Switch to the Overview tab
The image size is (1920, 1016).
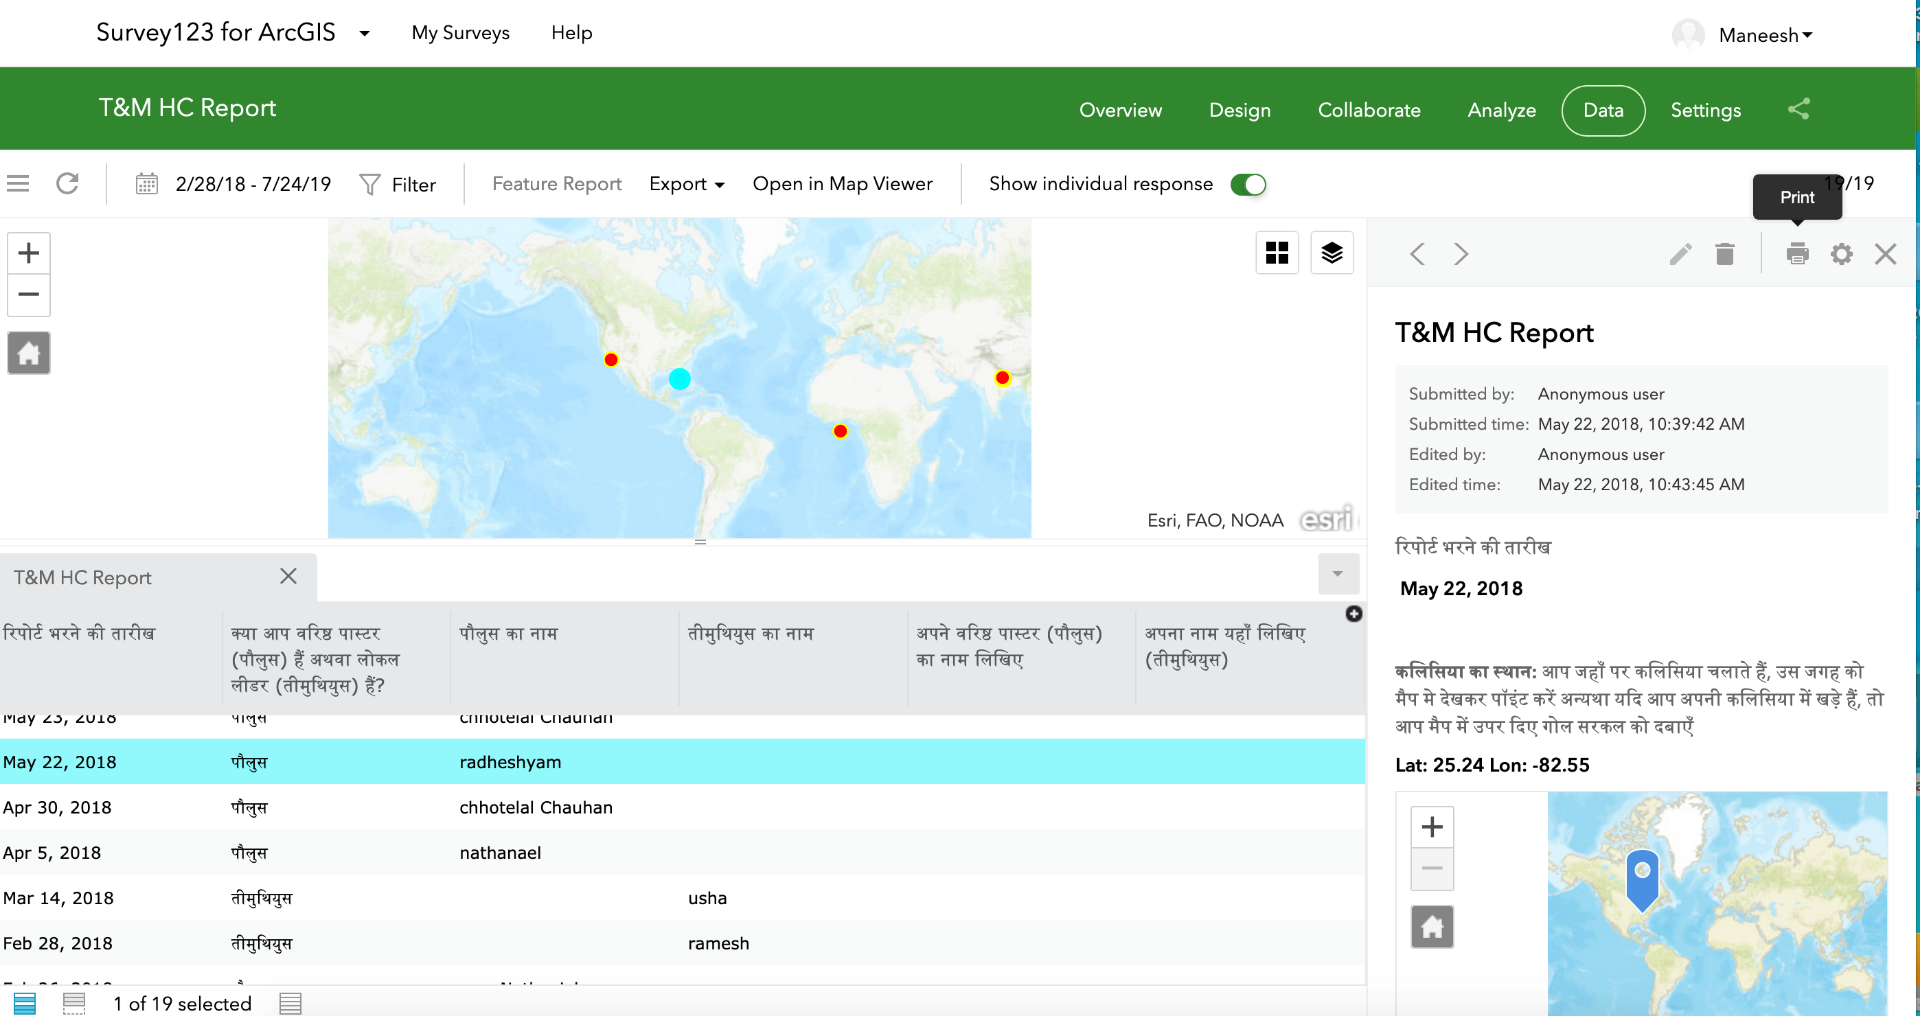point(1121,110)
